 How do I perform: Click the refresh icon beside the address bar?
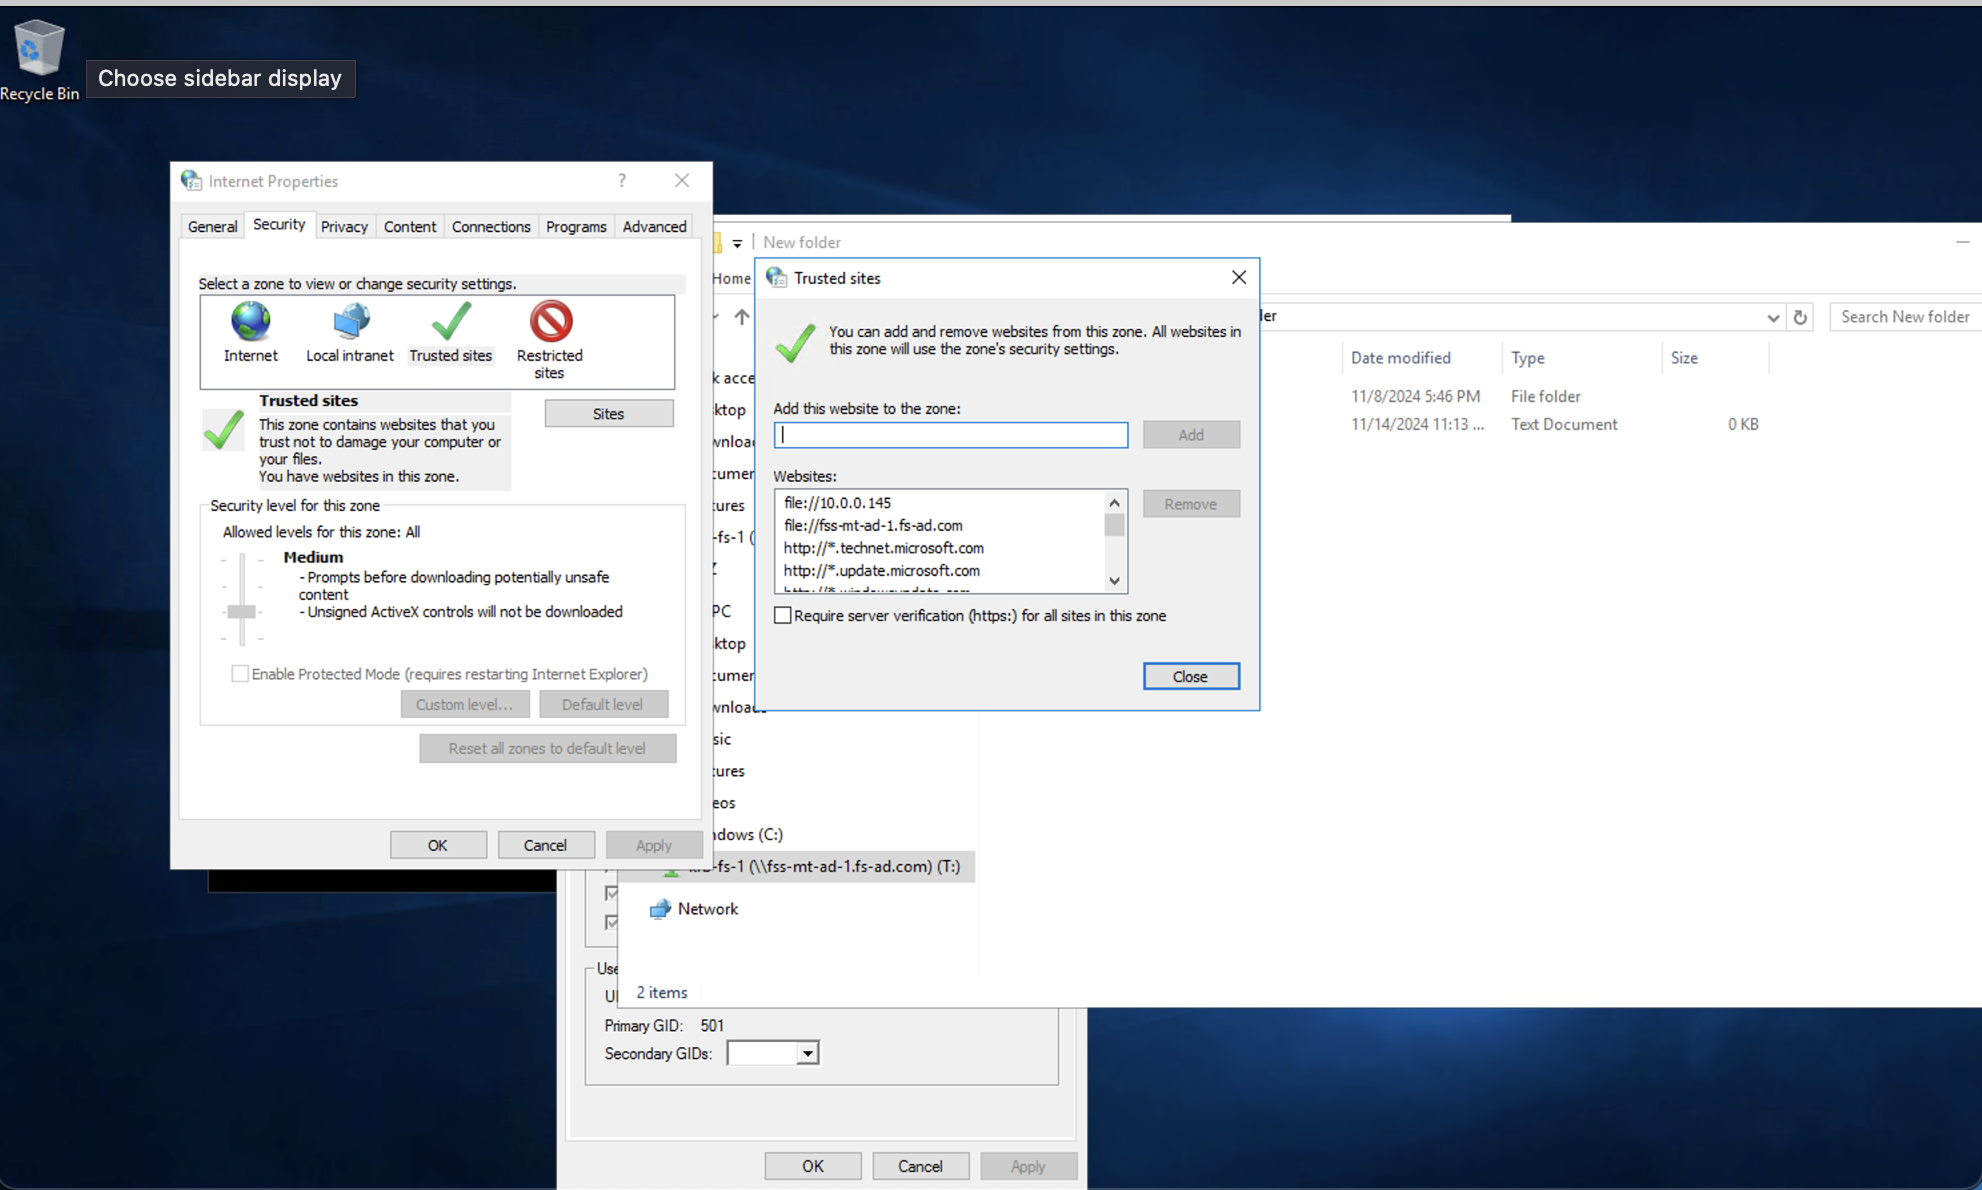coord(1800,316)
